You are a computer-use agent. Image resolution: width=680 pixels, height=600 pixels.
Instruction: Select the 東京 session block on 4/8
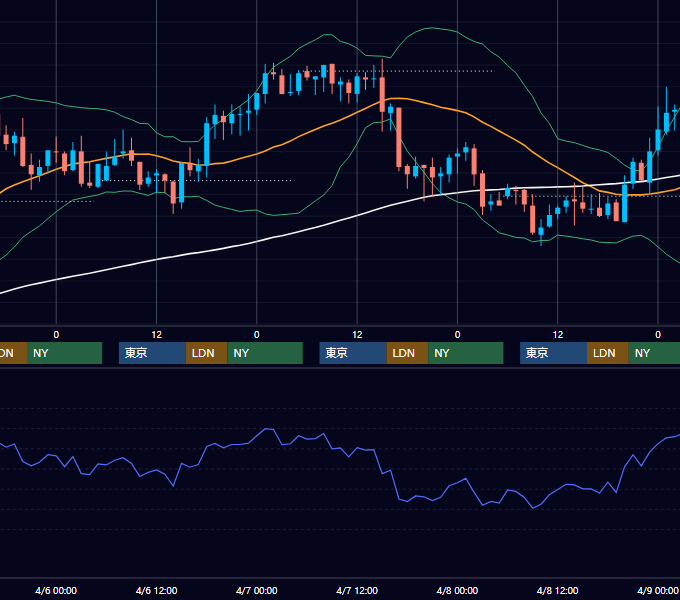click(x=553, y=353)
